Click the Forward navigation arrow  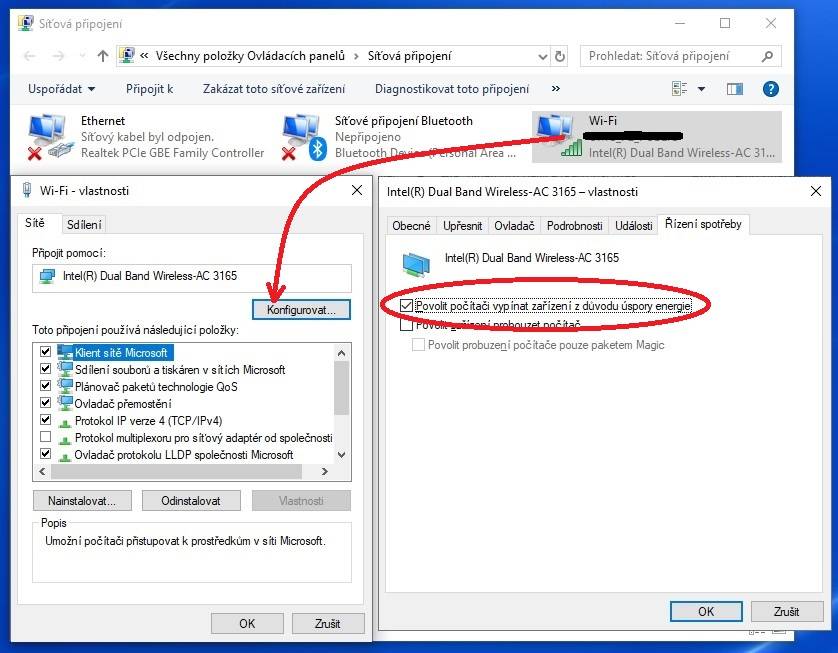[x=58, y=56]
